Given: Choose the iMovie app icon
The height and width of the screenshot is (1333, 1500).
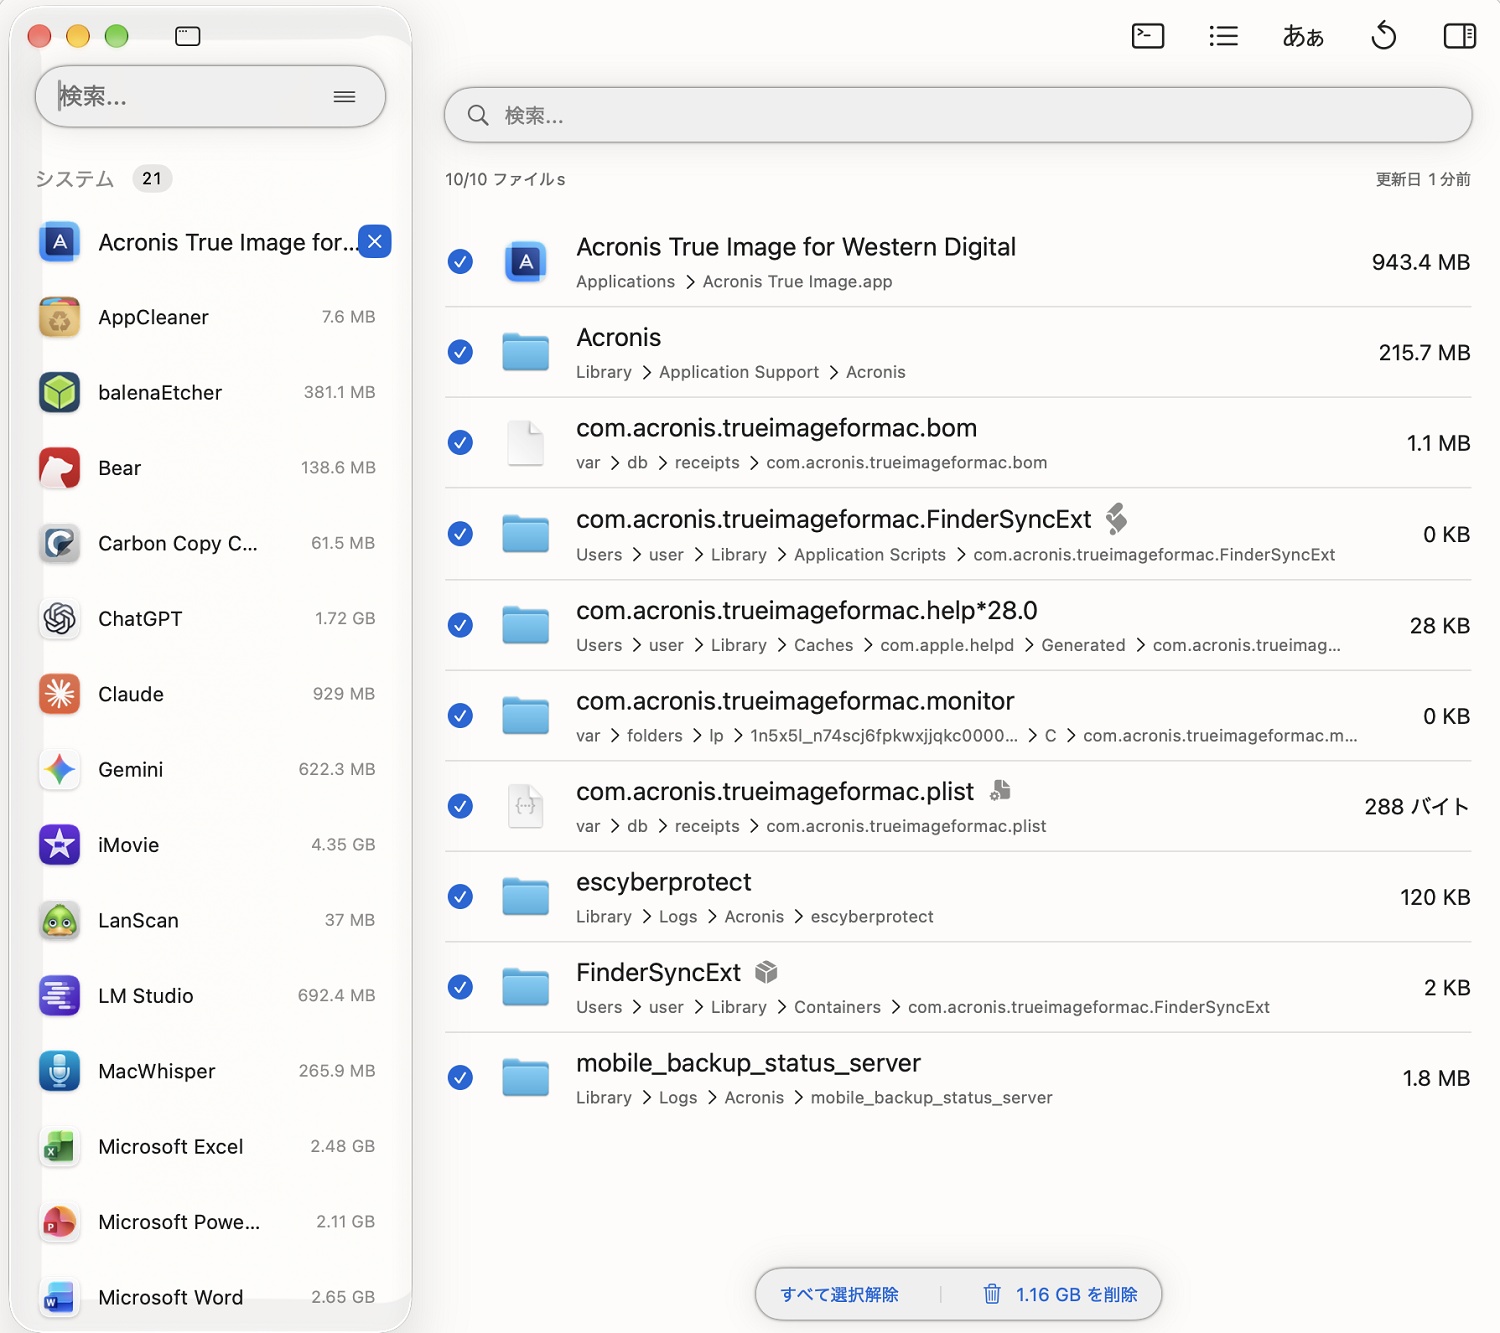Looking at the screenshot, I should pos(60,845).
